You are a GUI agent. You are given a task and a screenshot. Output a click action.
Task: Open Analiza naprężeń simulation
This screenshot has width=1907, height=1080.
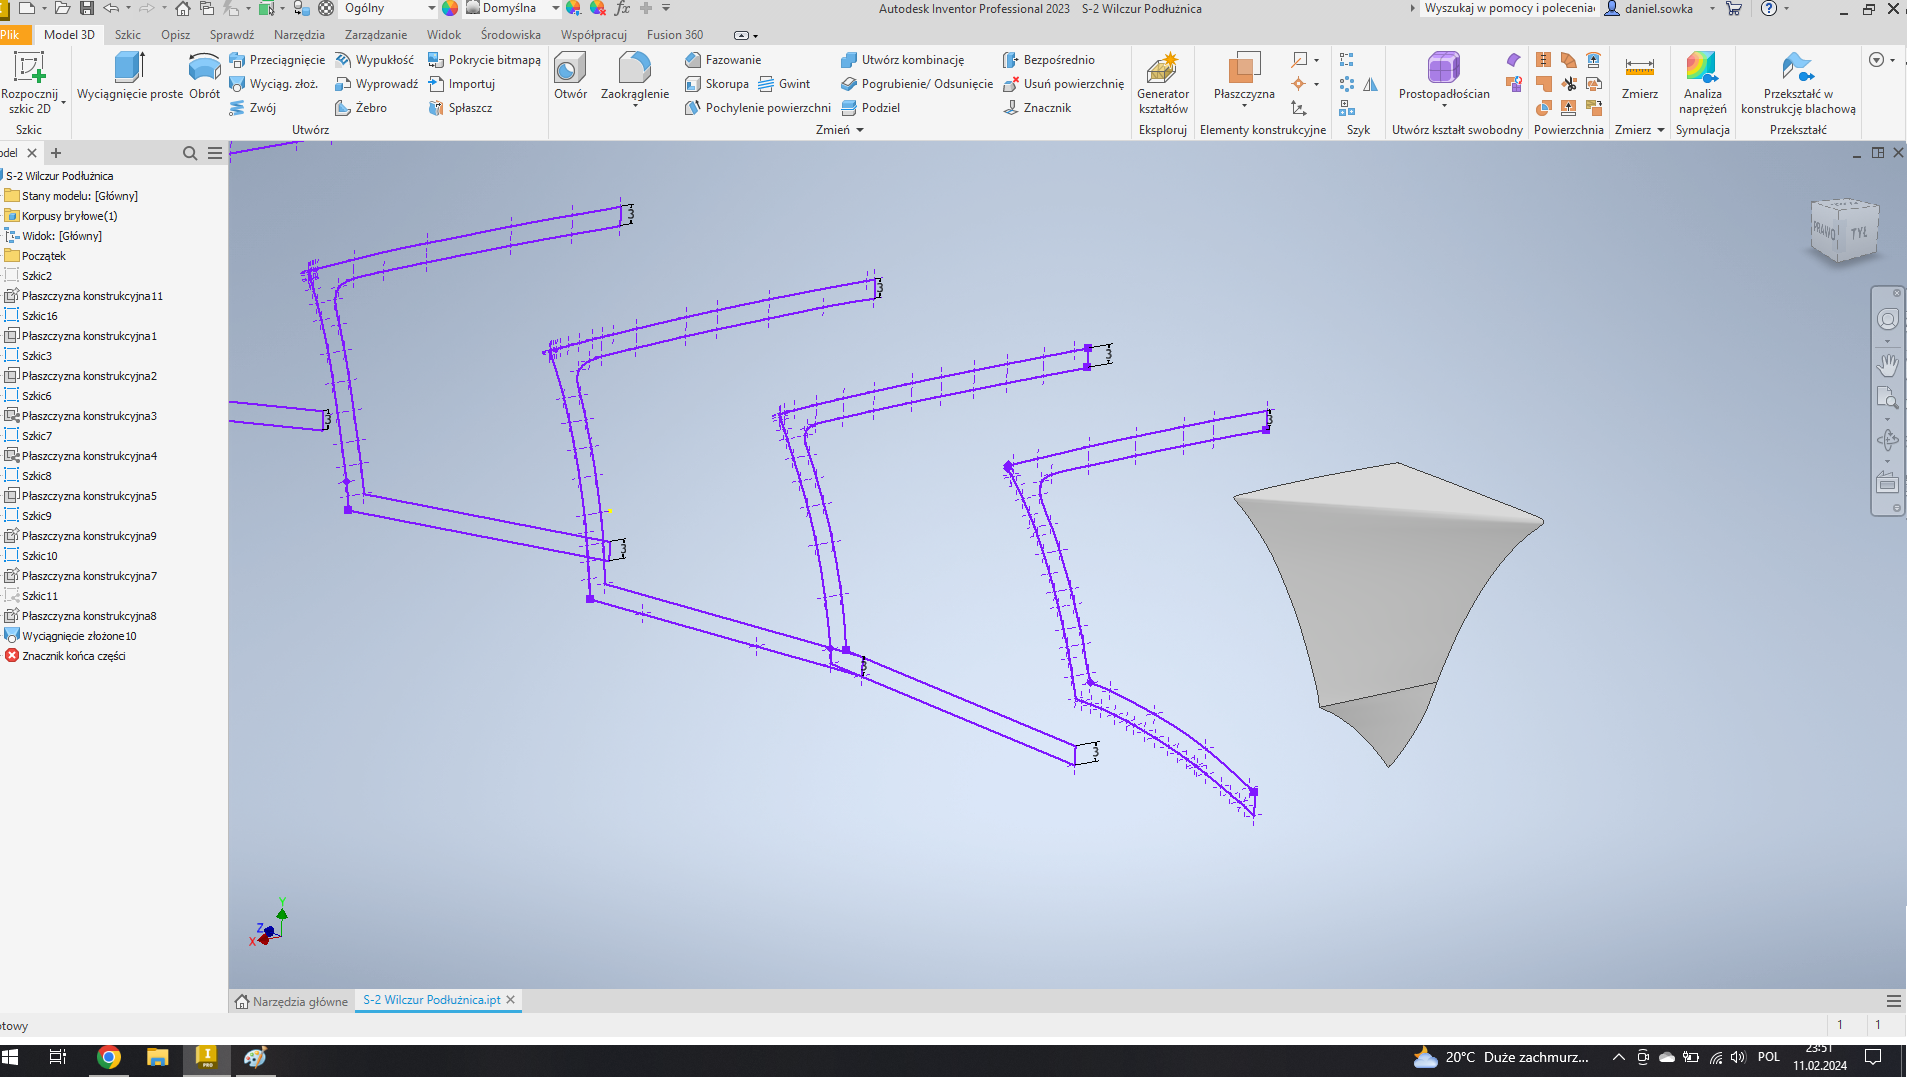click(x=1702, y=83)
